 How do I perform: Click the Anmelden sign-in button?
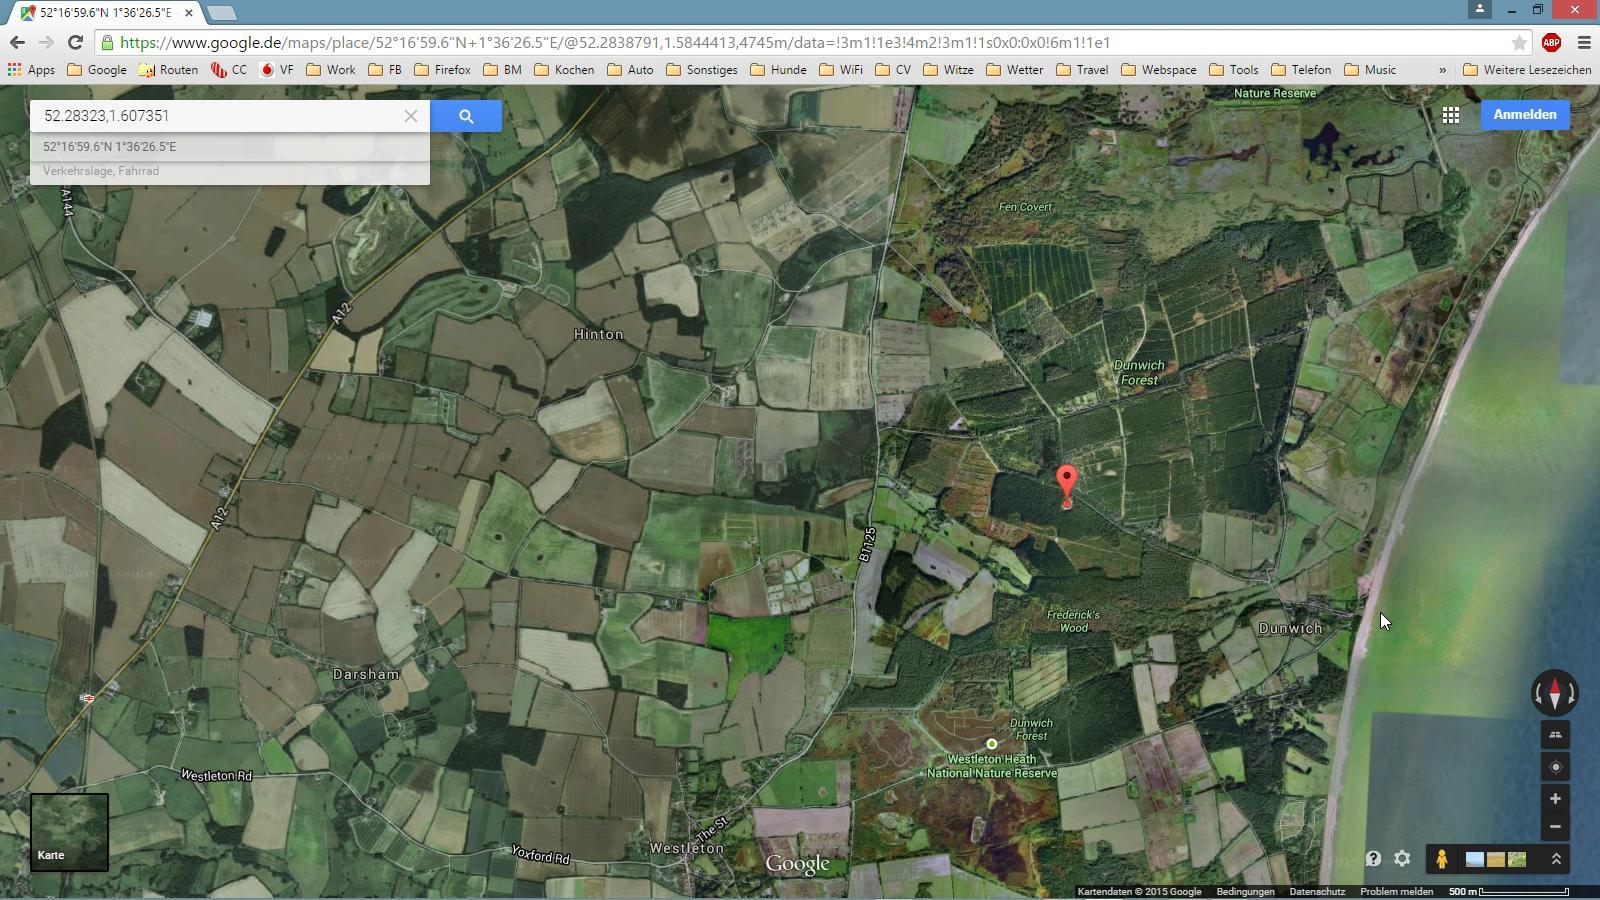coord(1525,115)
